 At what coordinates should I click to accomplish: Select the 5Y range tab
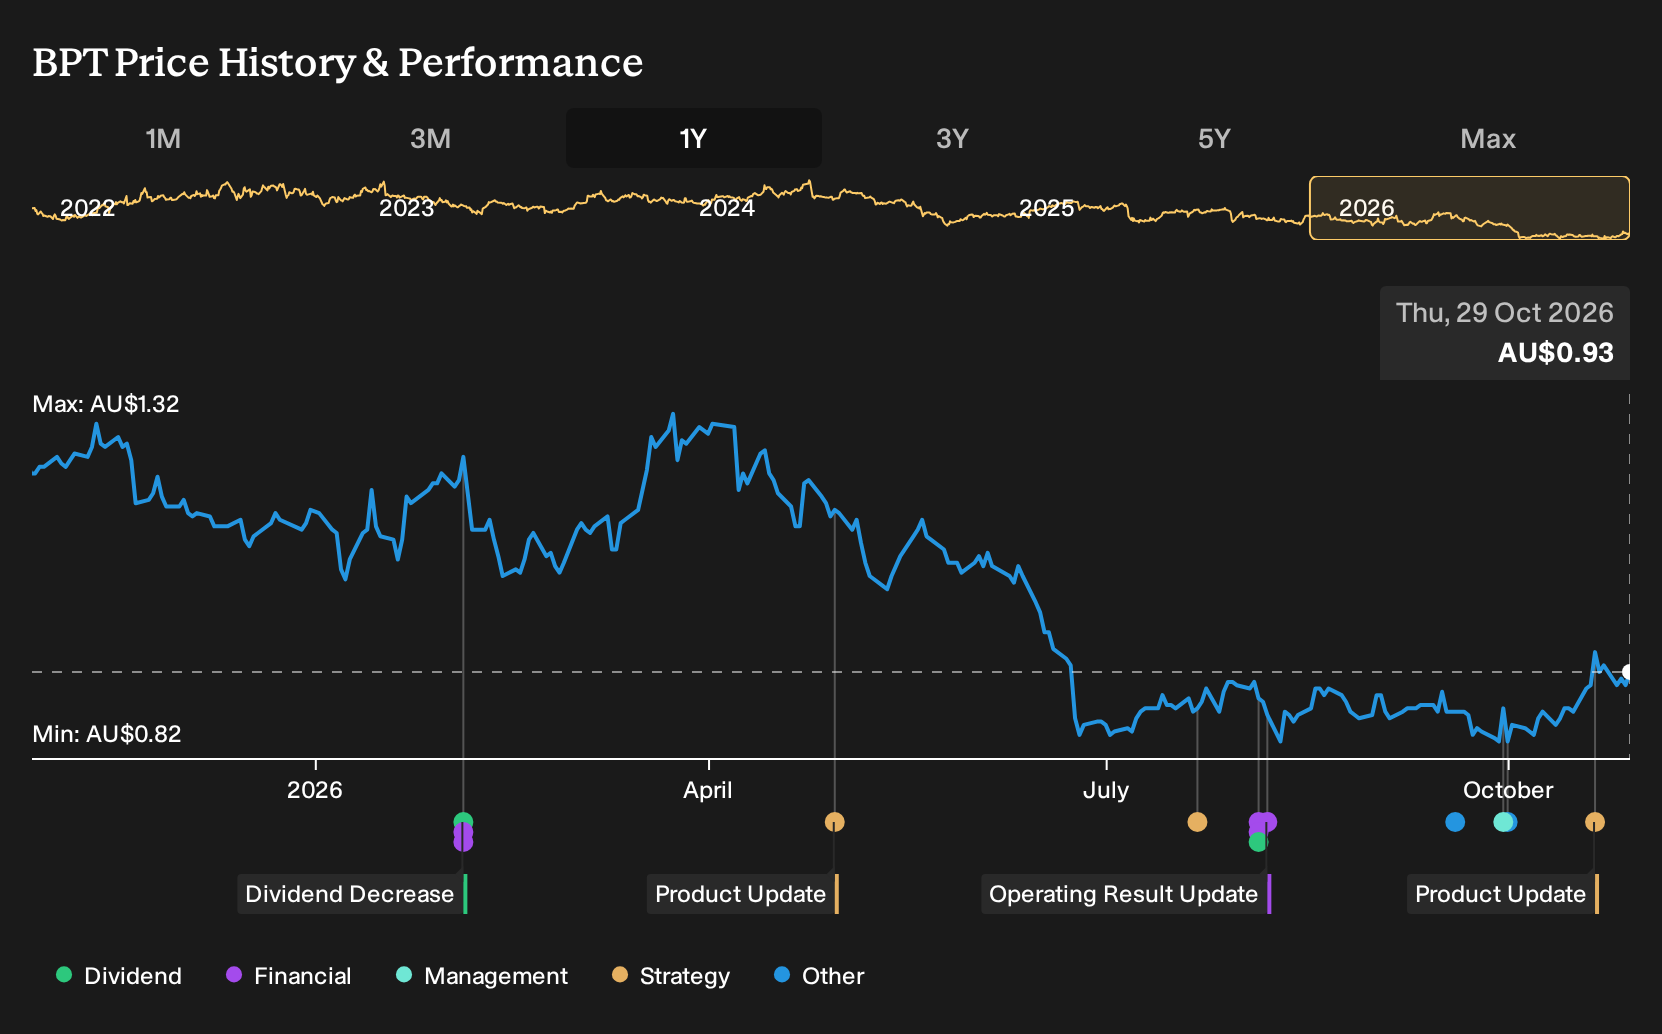[1214, 138]
